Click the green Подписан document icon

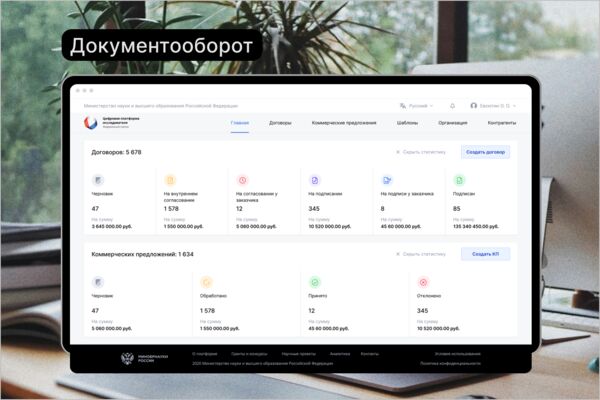[459, 180]
